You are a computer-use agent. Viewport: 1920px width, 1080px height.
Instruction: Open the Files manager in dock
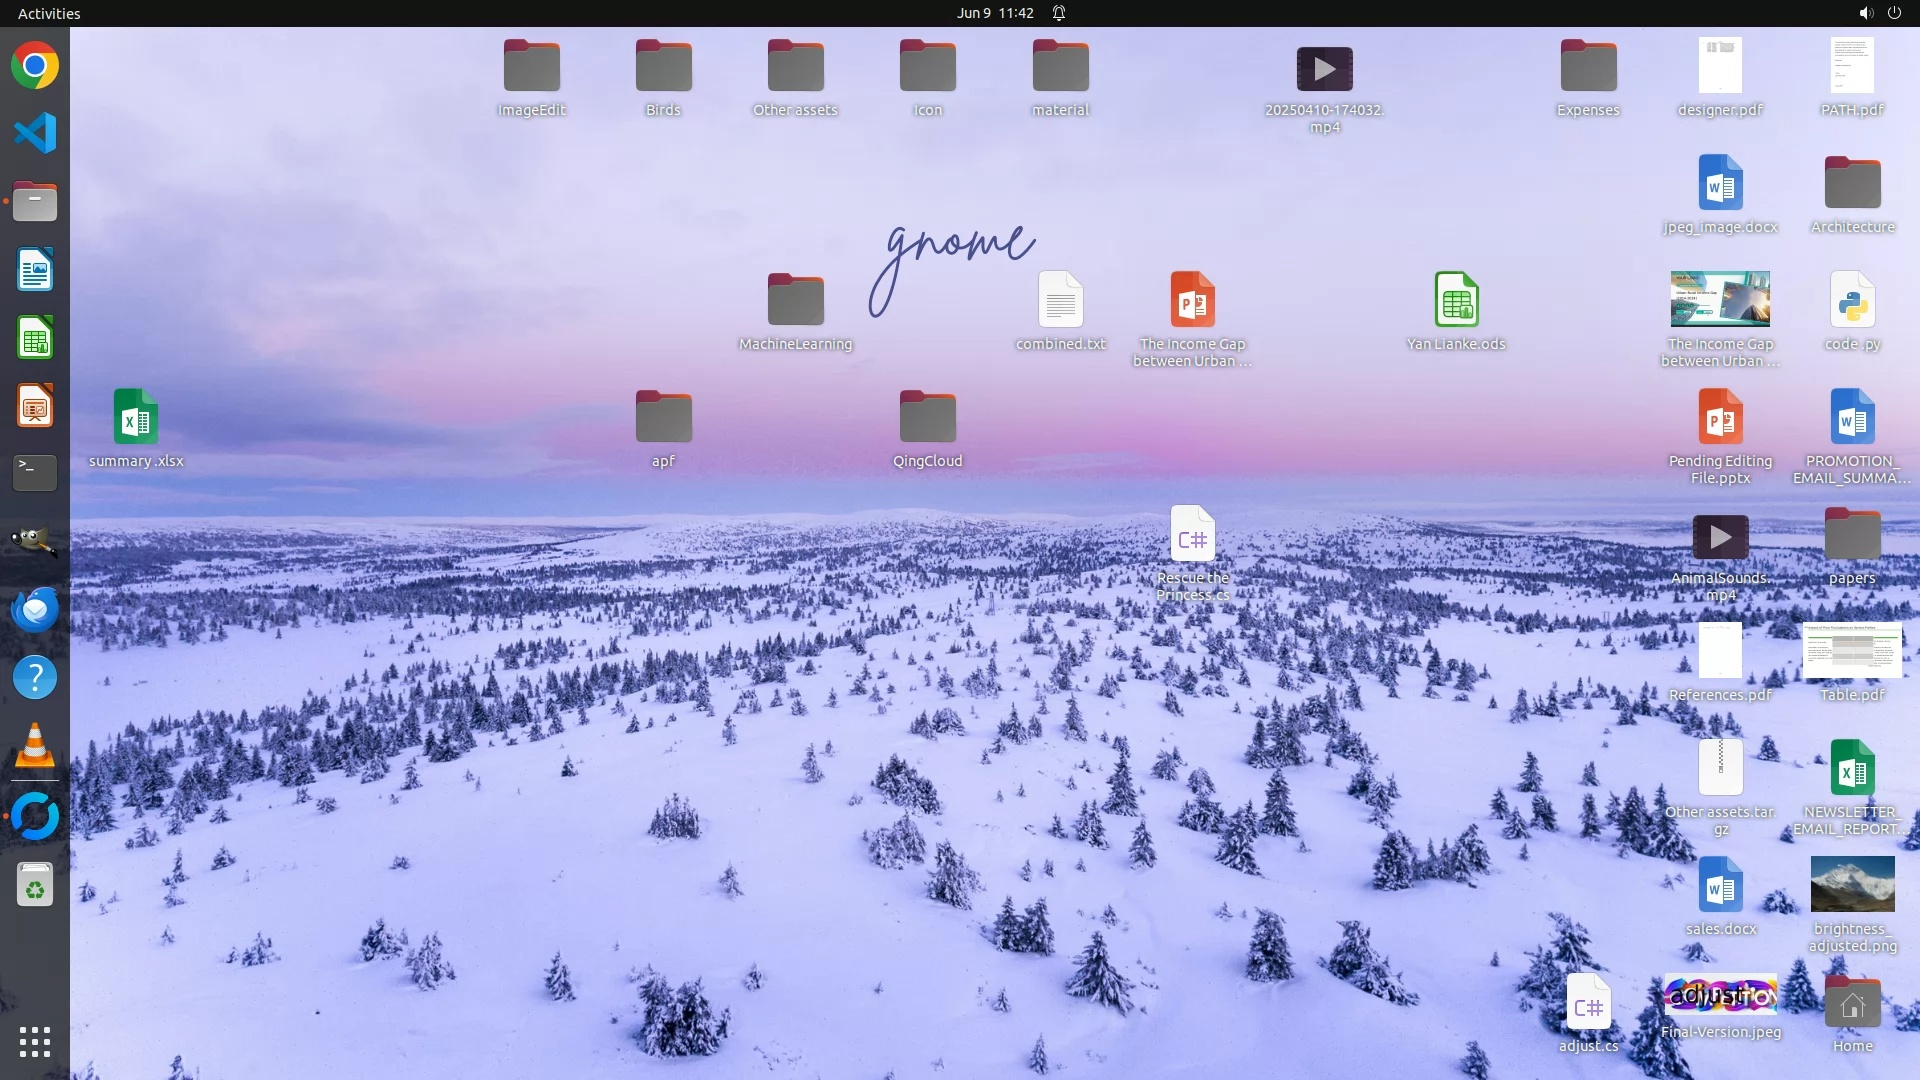click(x=35, y=202)
